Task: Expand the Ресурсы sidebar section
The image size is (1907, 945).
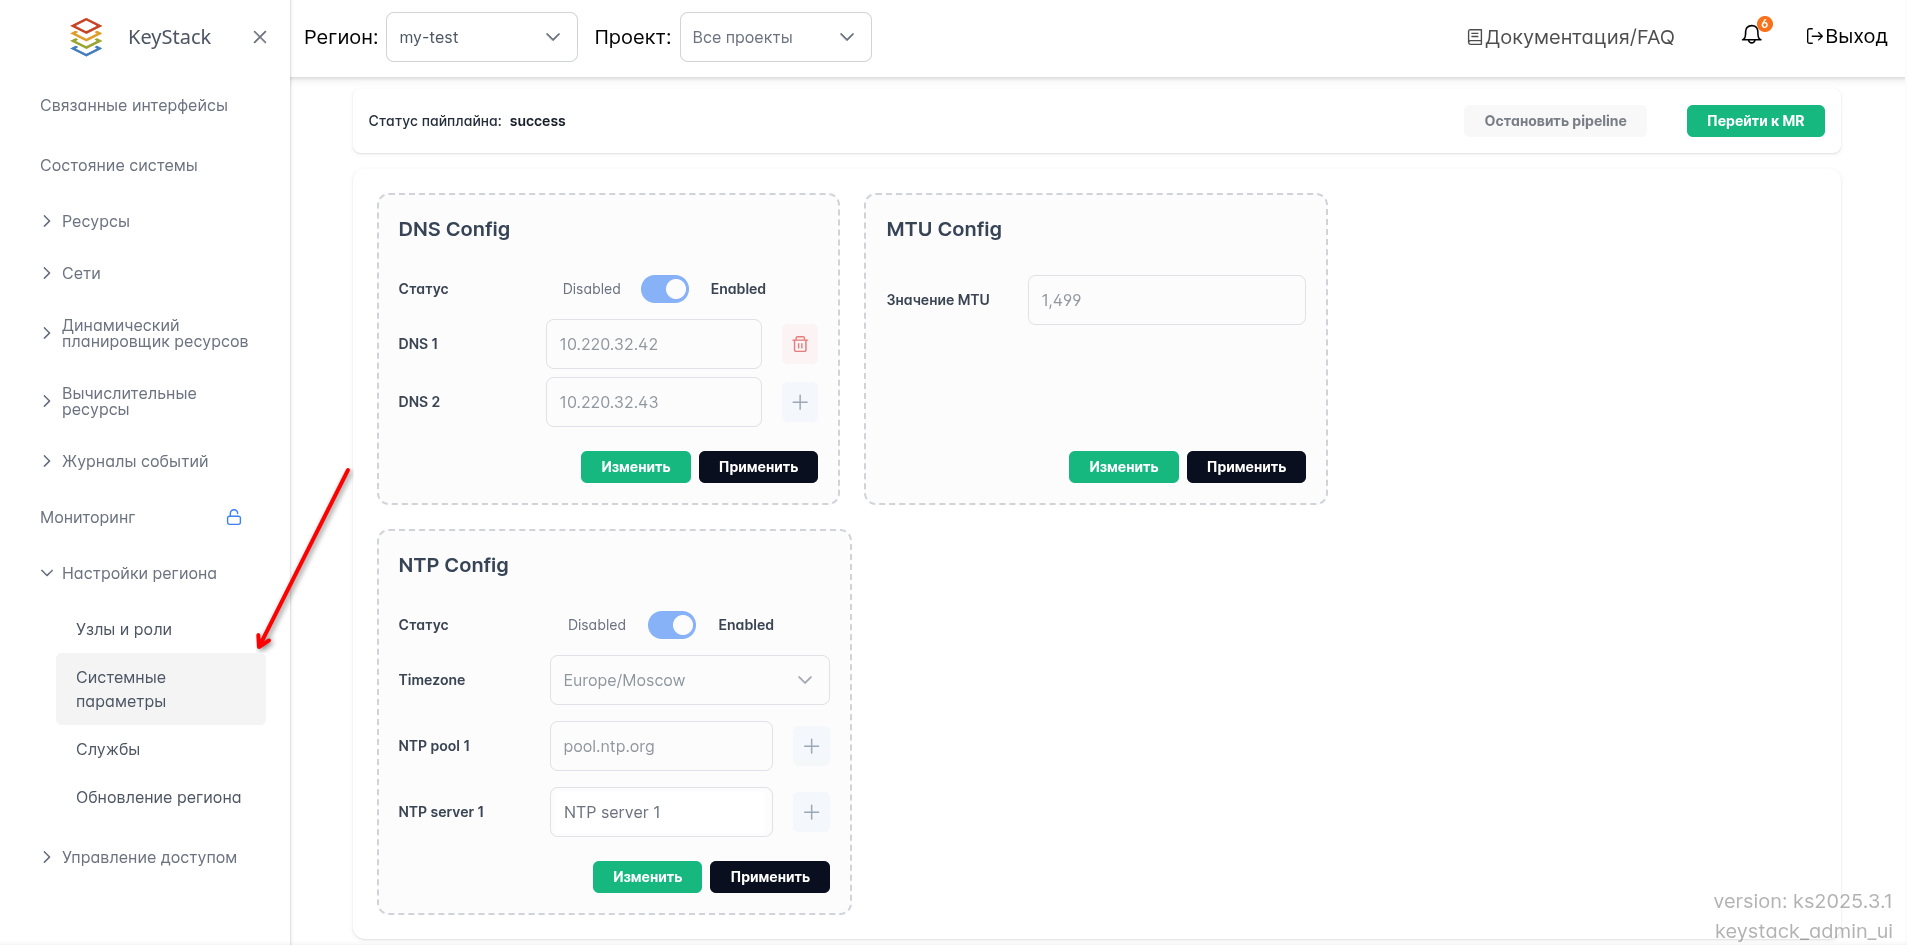Action: (95, 221)
